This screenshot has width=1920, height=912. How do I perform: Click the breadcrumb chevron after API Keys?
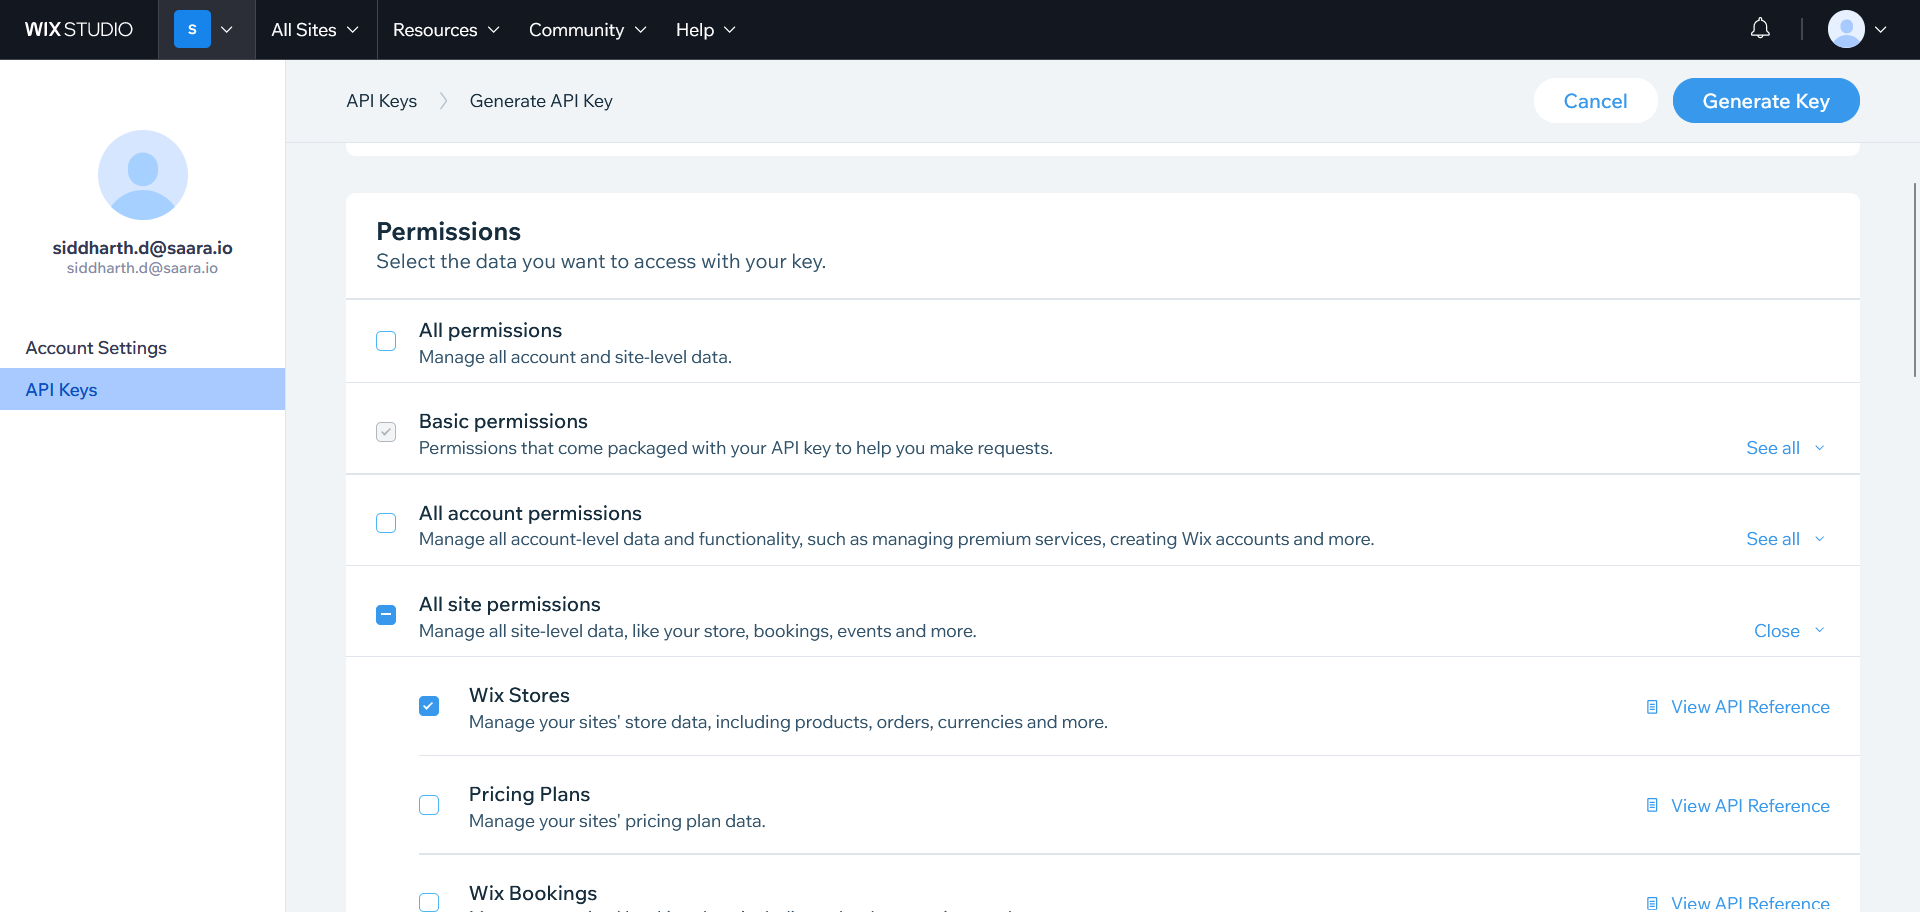[x=443, y=101]
